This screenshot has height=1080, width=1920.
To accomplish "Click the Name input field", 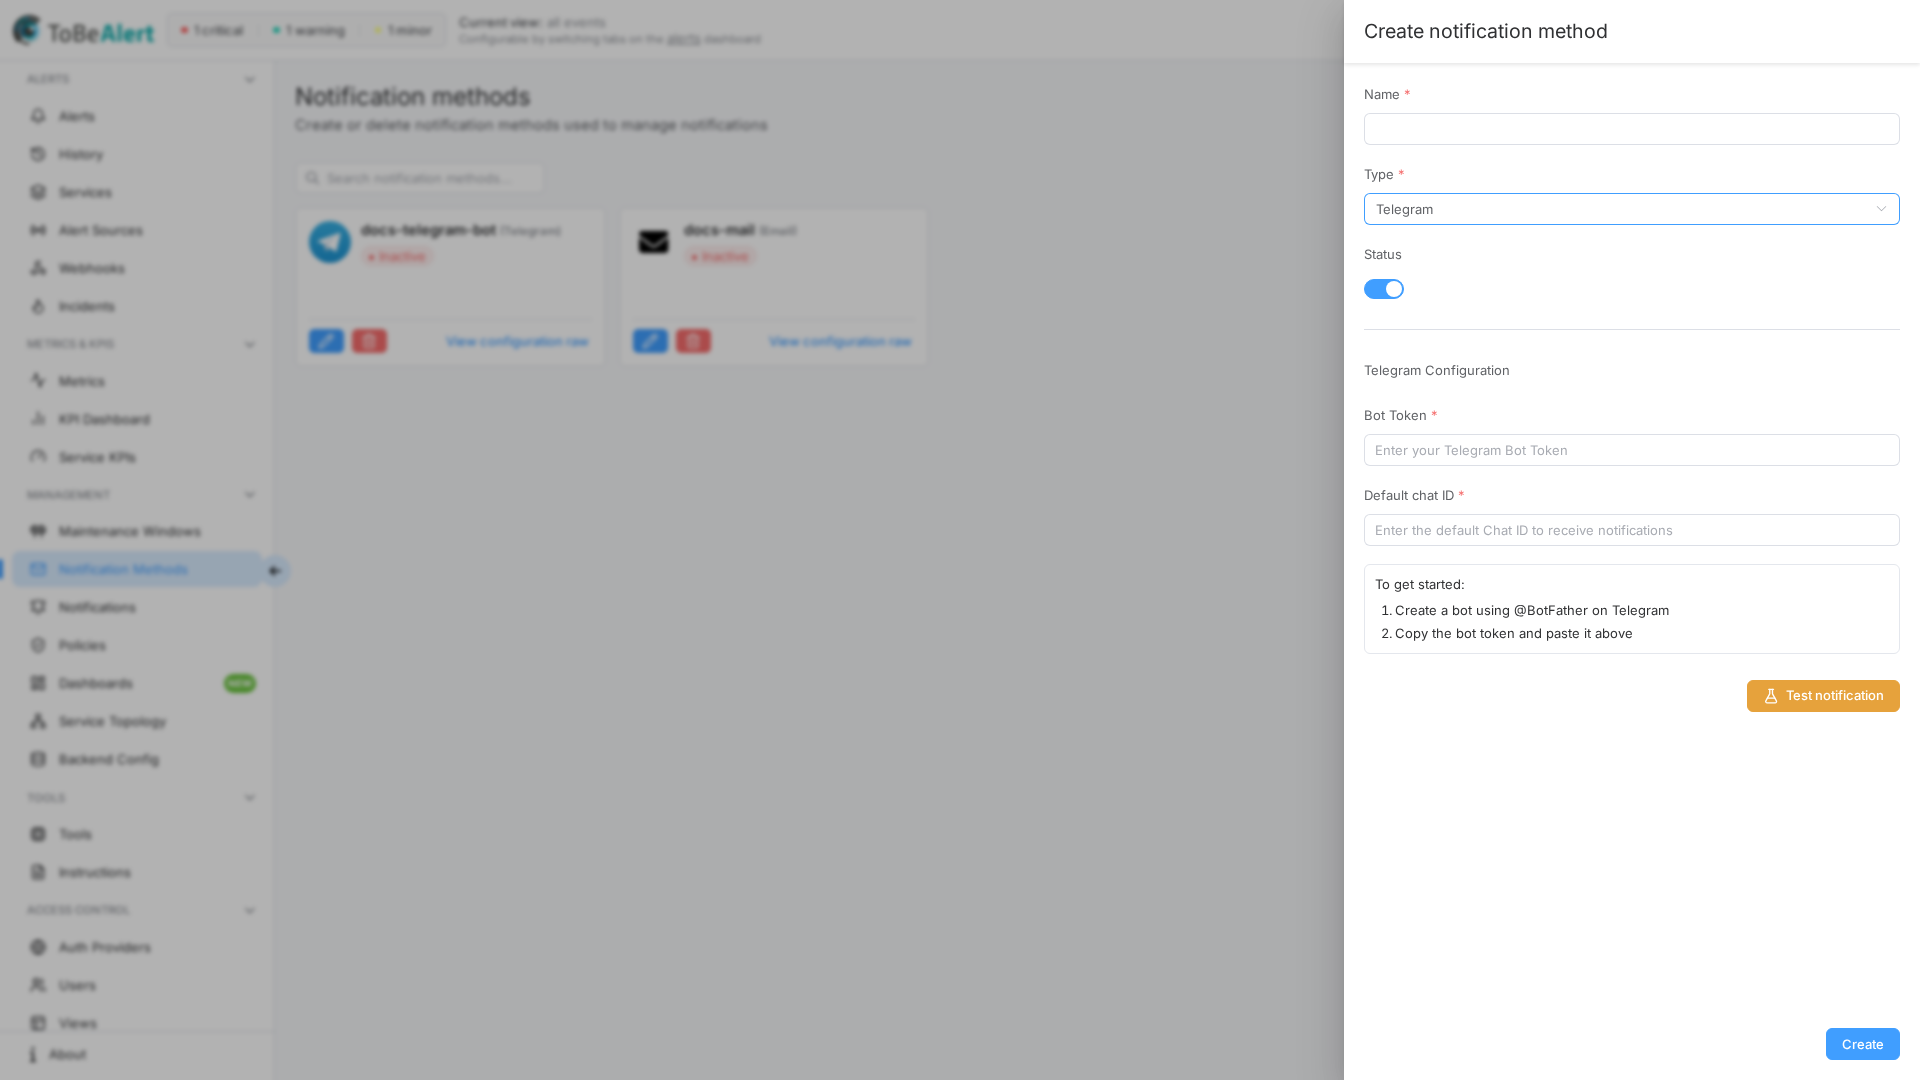I will [x=1631, y=129].
